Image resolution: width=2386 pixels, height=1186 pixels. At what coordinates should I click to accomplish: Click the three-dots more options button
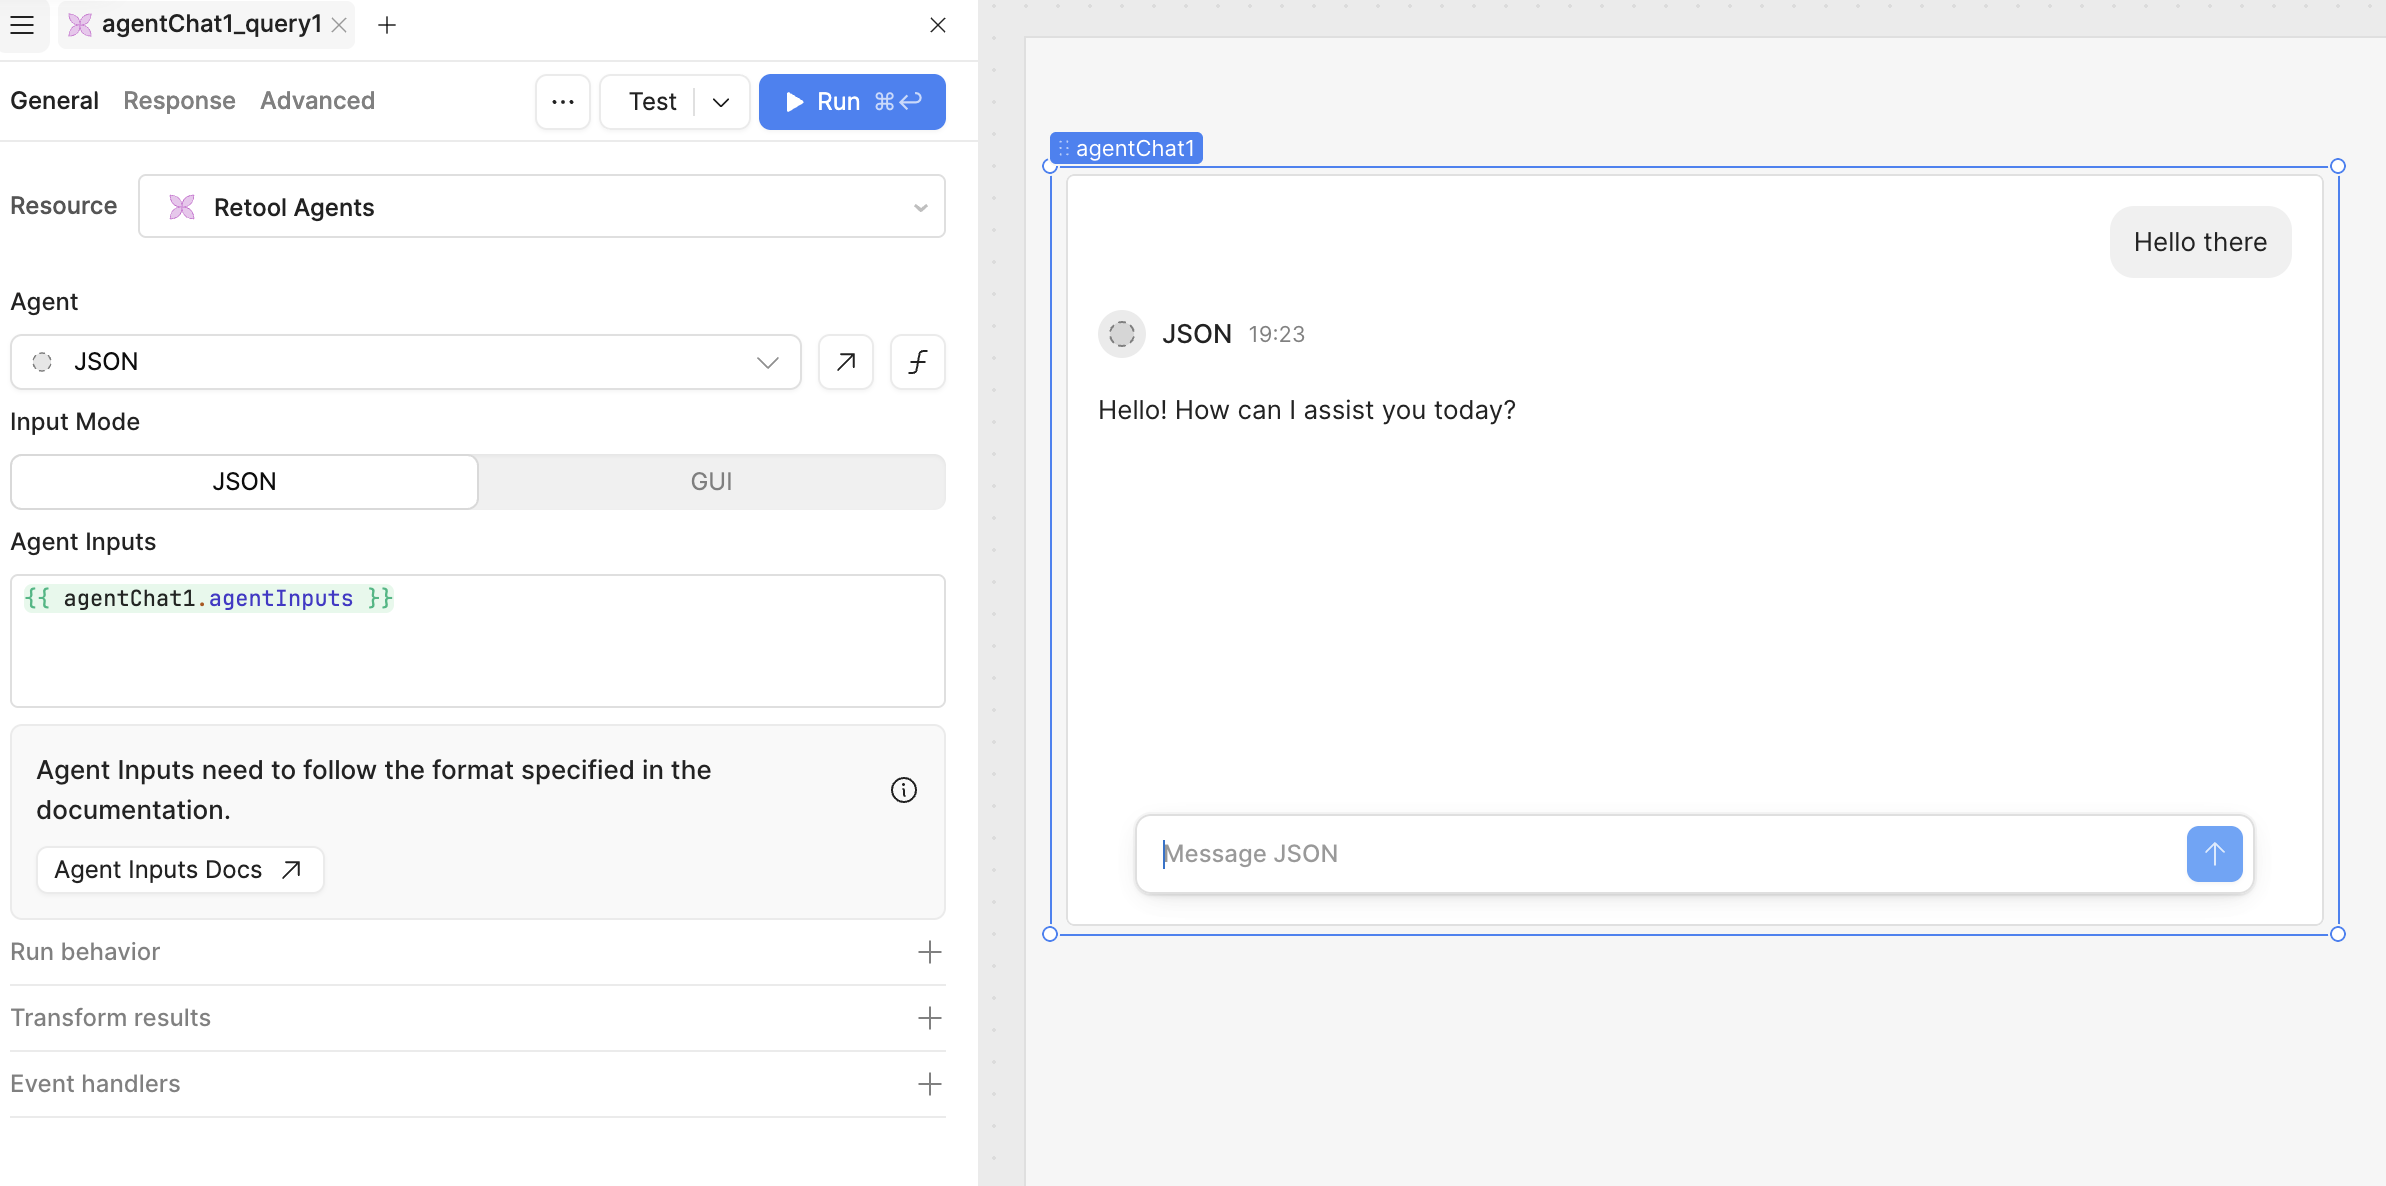point(563,102)
